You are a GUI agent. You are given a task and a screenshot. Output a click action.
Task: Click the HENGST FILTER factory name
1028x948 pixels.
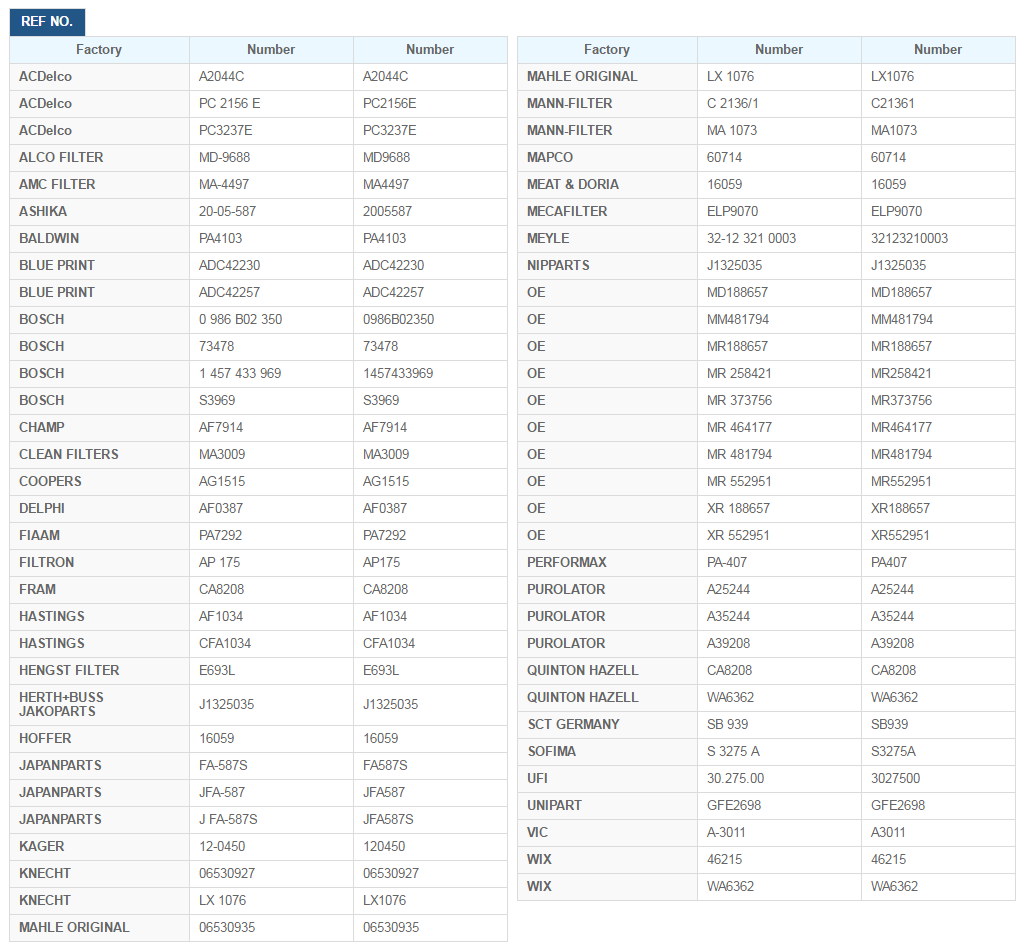tap(69, 670)
